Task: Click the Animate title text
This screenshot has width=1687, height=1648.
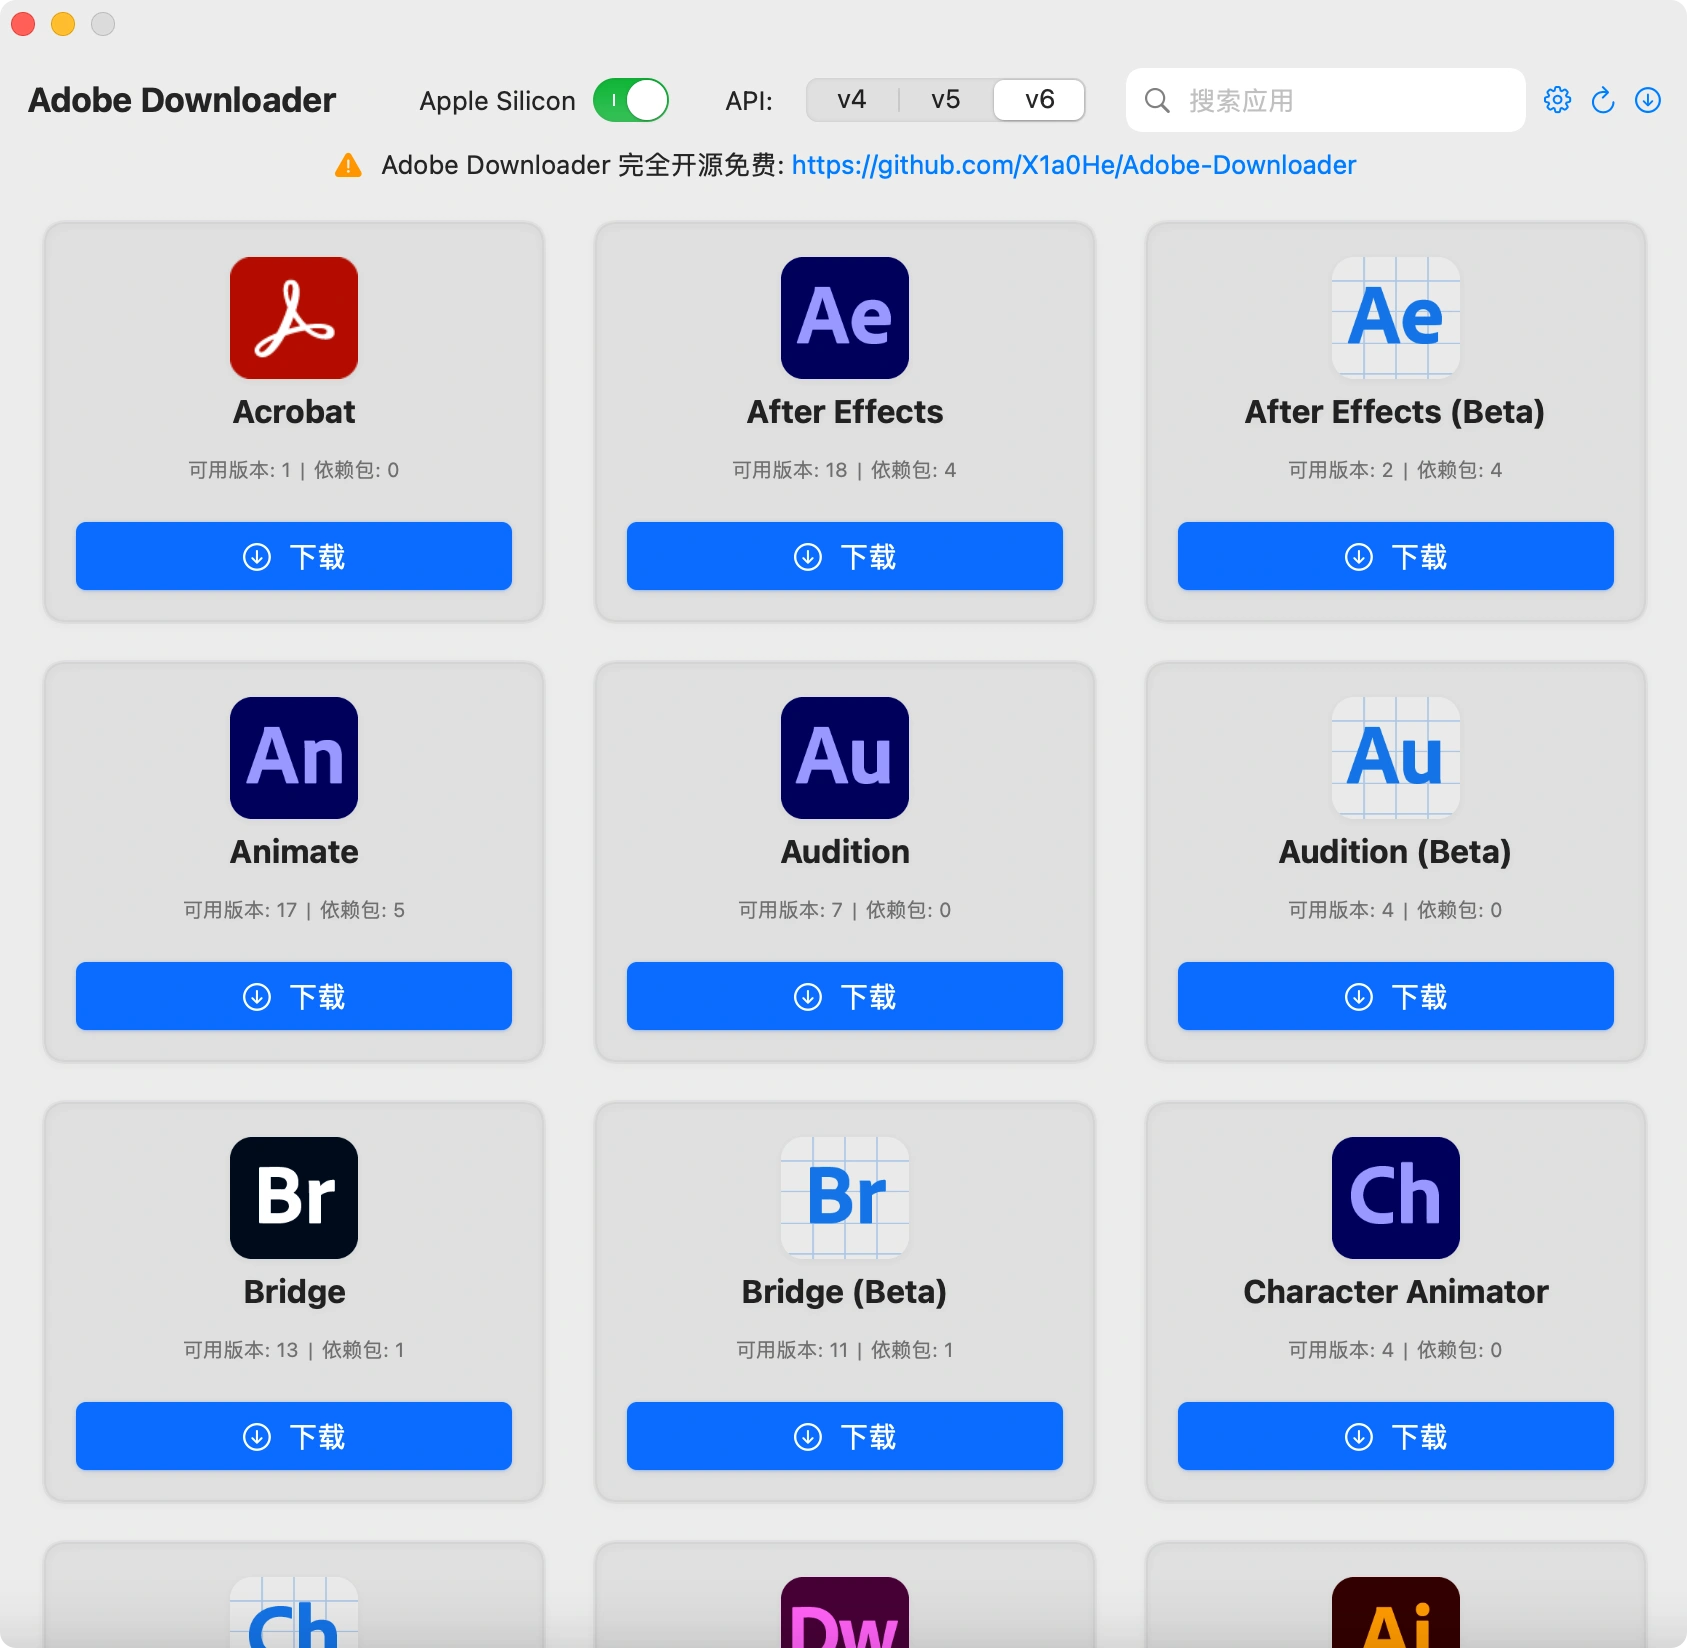Action: (294, 852)
